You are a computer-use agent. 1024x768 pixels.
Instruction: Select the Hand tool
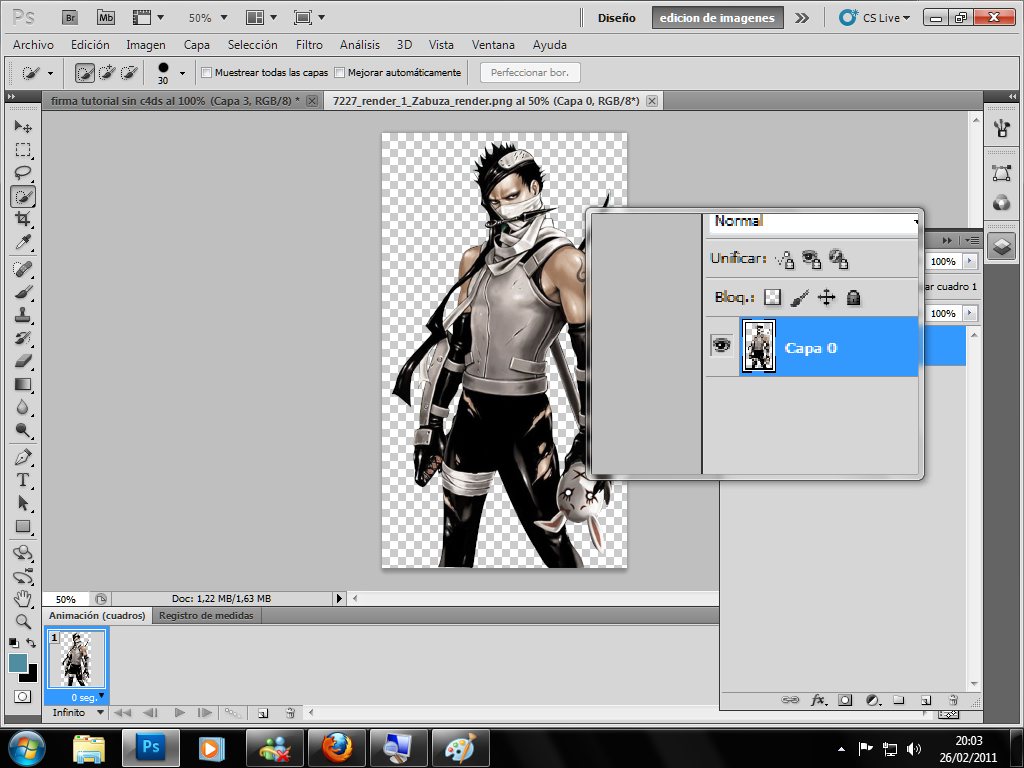click(x=23, y=598)
